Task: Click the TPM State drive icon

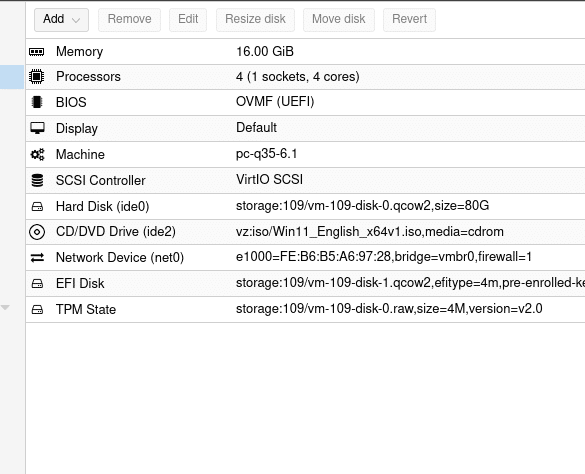Action: click(37, 309)
